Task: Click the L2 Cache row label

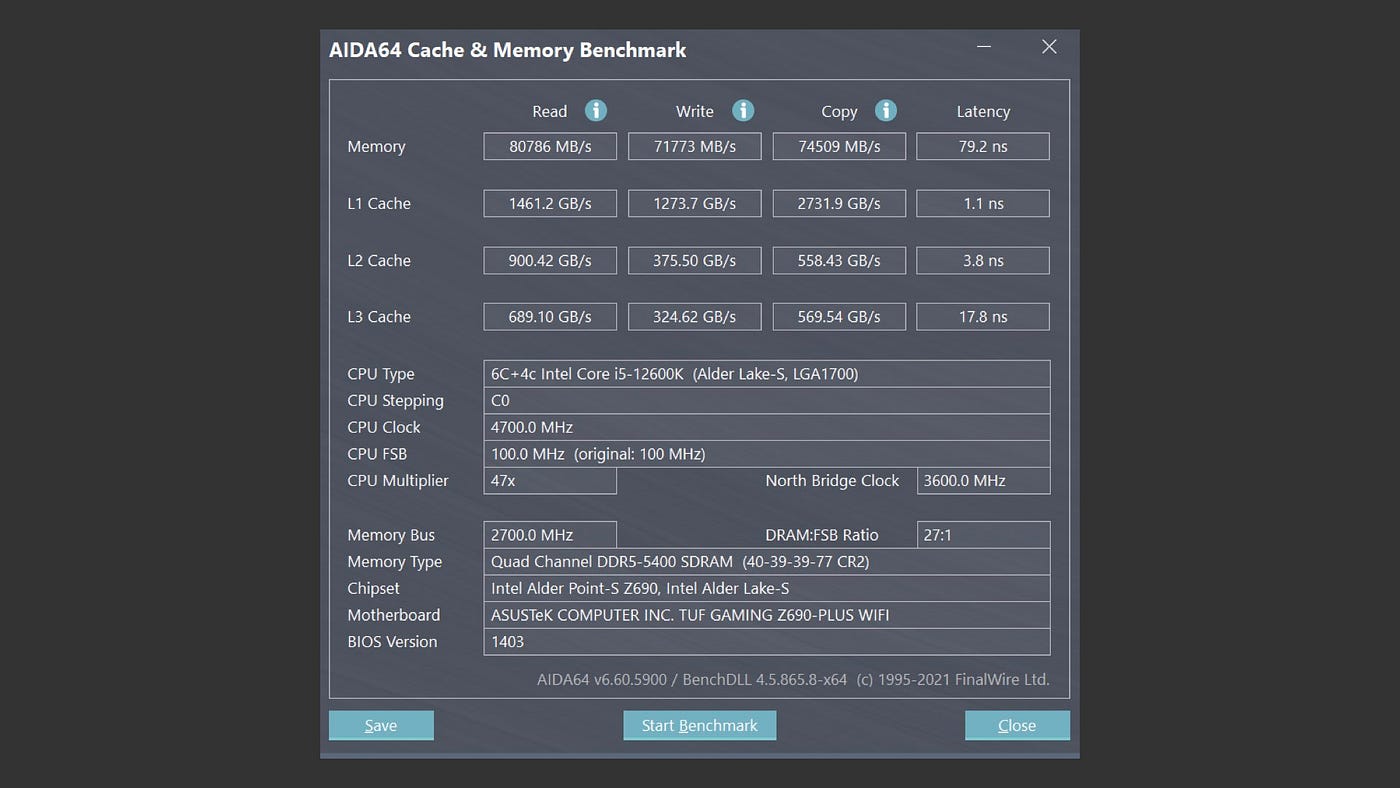Action: pyautogui.click(x=379, y=260)
